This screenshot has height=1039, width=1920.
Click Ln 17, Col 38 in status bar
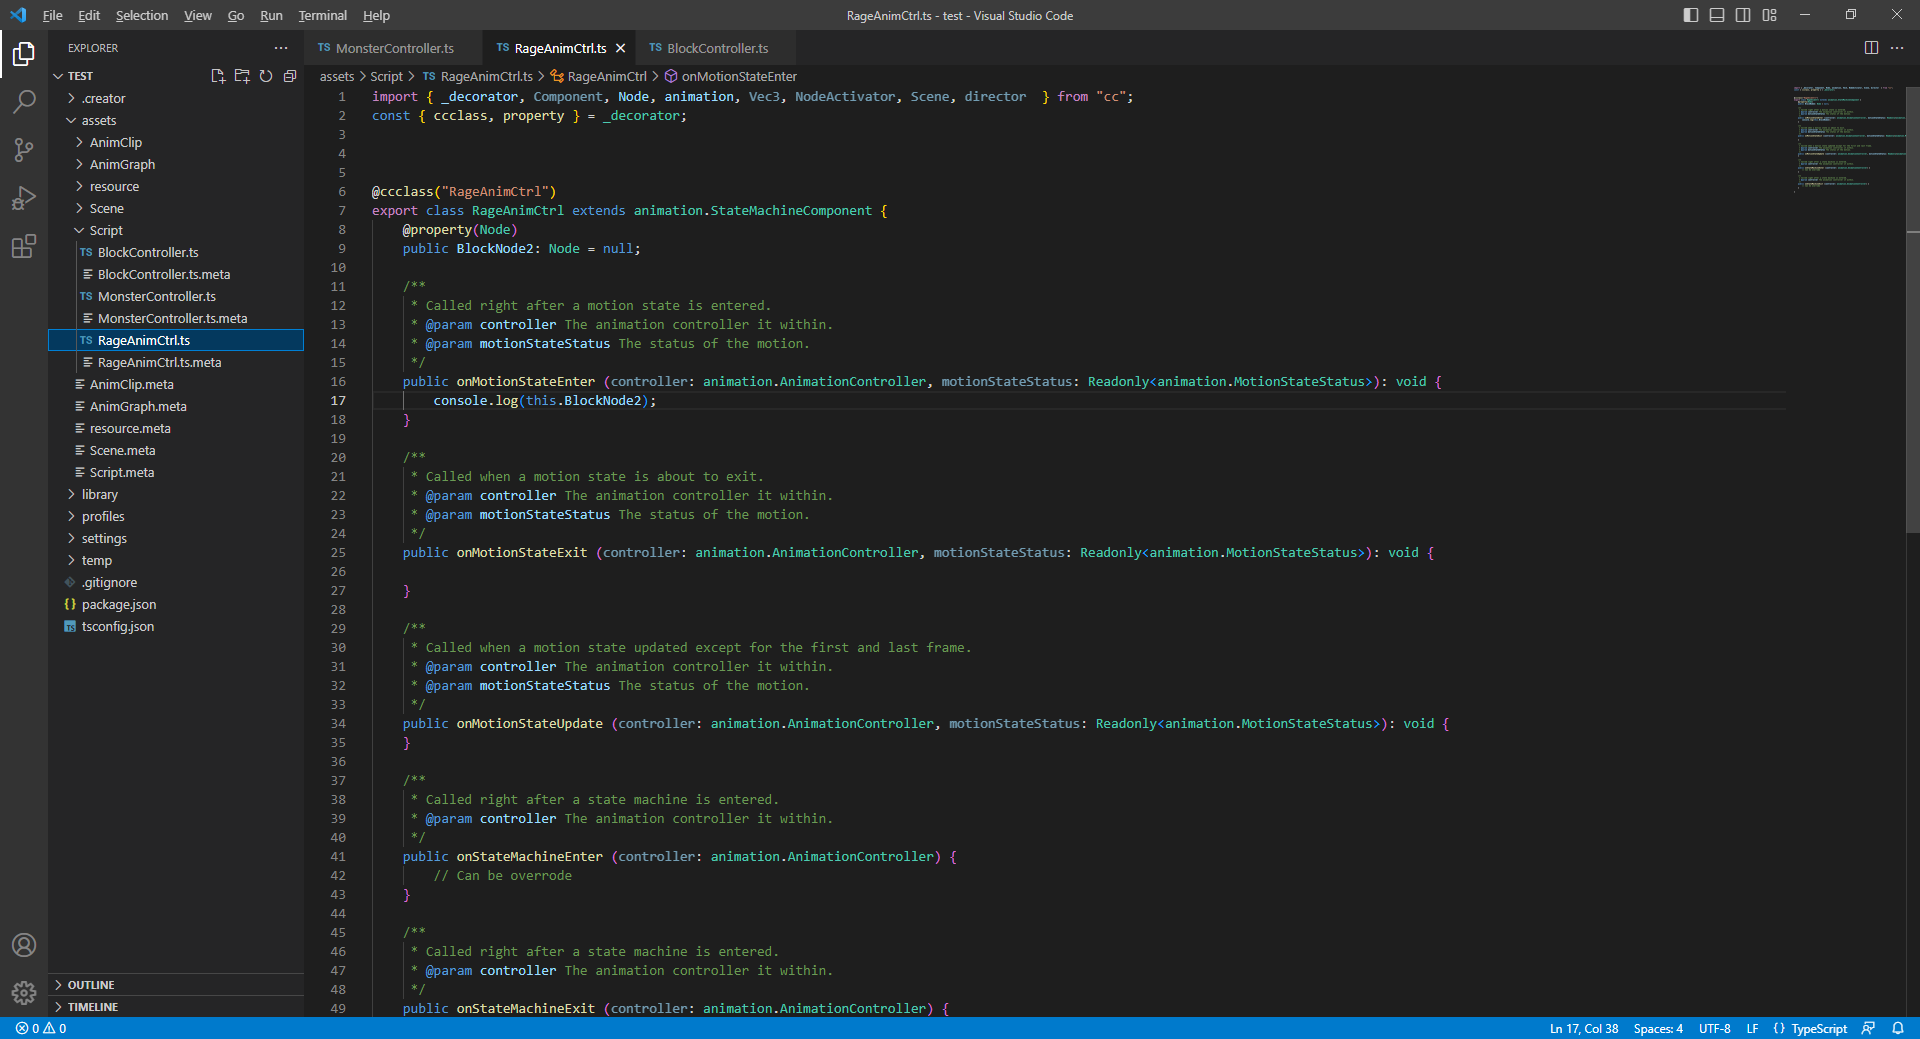pos(1583,1028)
